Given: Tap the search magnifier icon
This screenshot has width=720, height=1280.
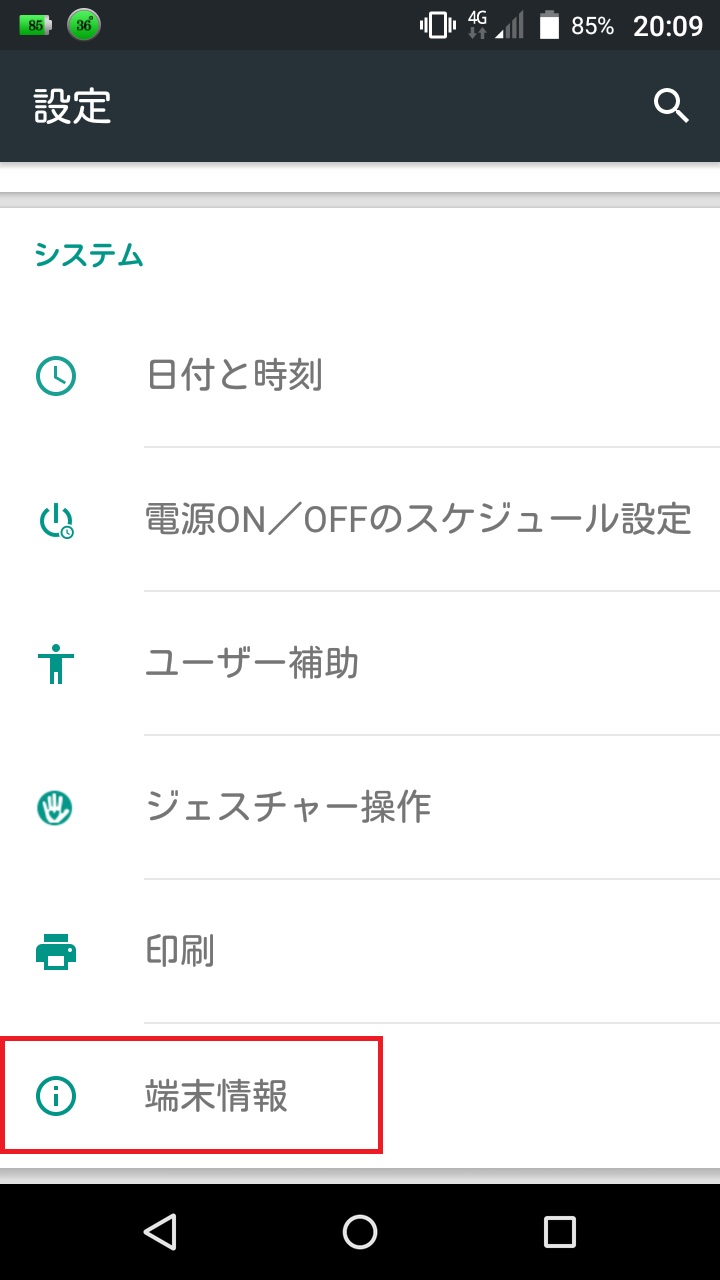Looking at the screenshot, I should [671, 105].
